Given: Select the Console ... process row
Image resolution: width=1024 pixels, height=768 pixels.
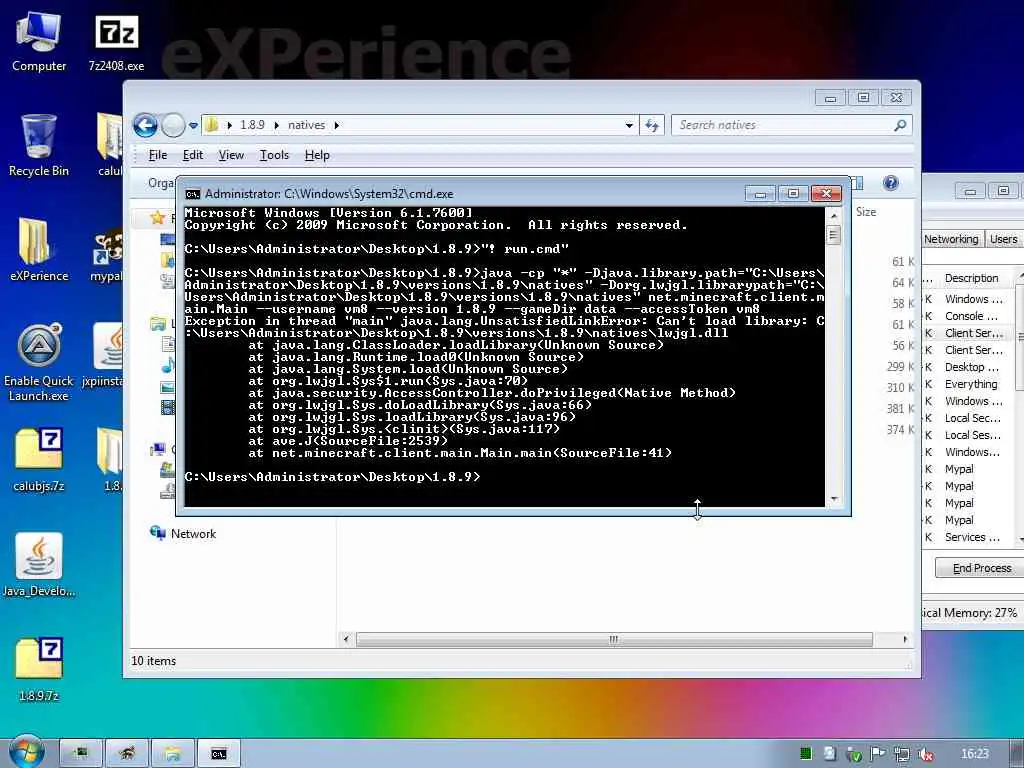Looking at the screenshot, I should point(971,316).
